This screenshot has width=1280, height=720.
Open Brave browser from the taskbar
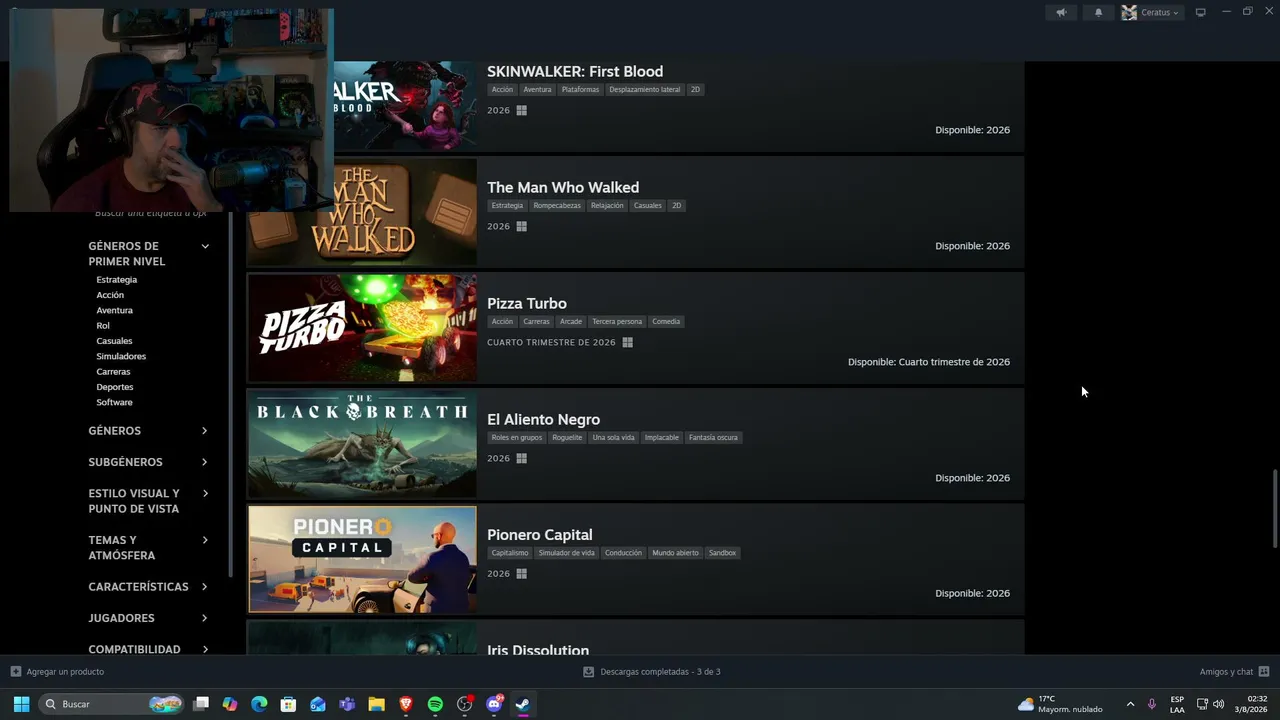(406, 704)
